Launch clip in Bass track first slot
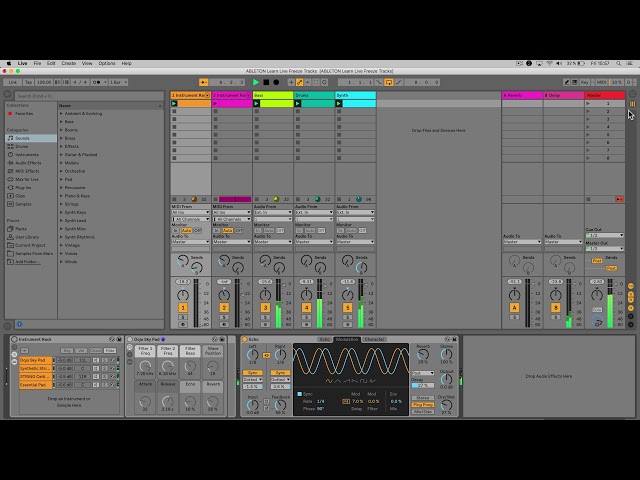 [x=256, y=104]
